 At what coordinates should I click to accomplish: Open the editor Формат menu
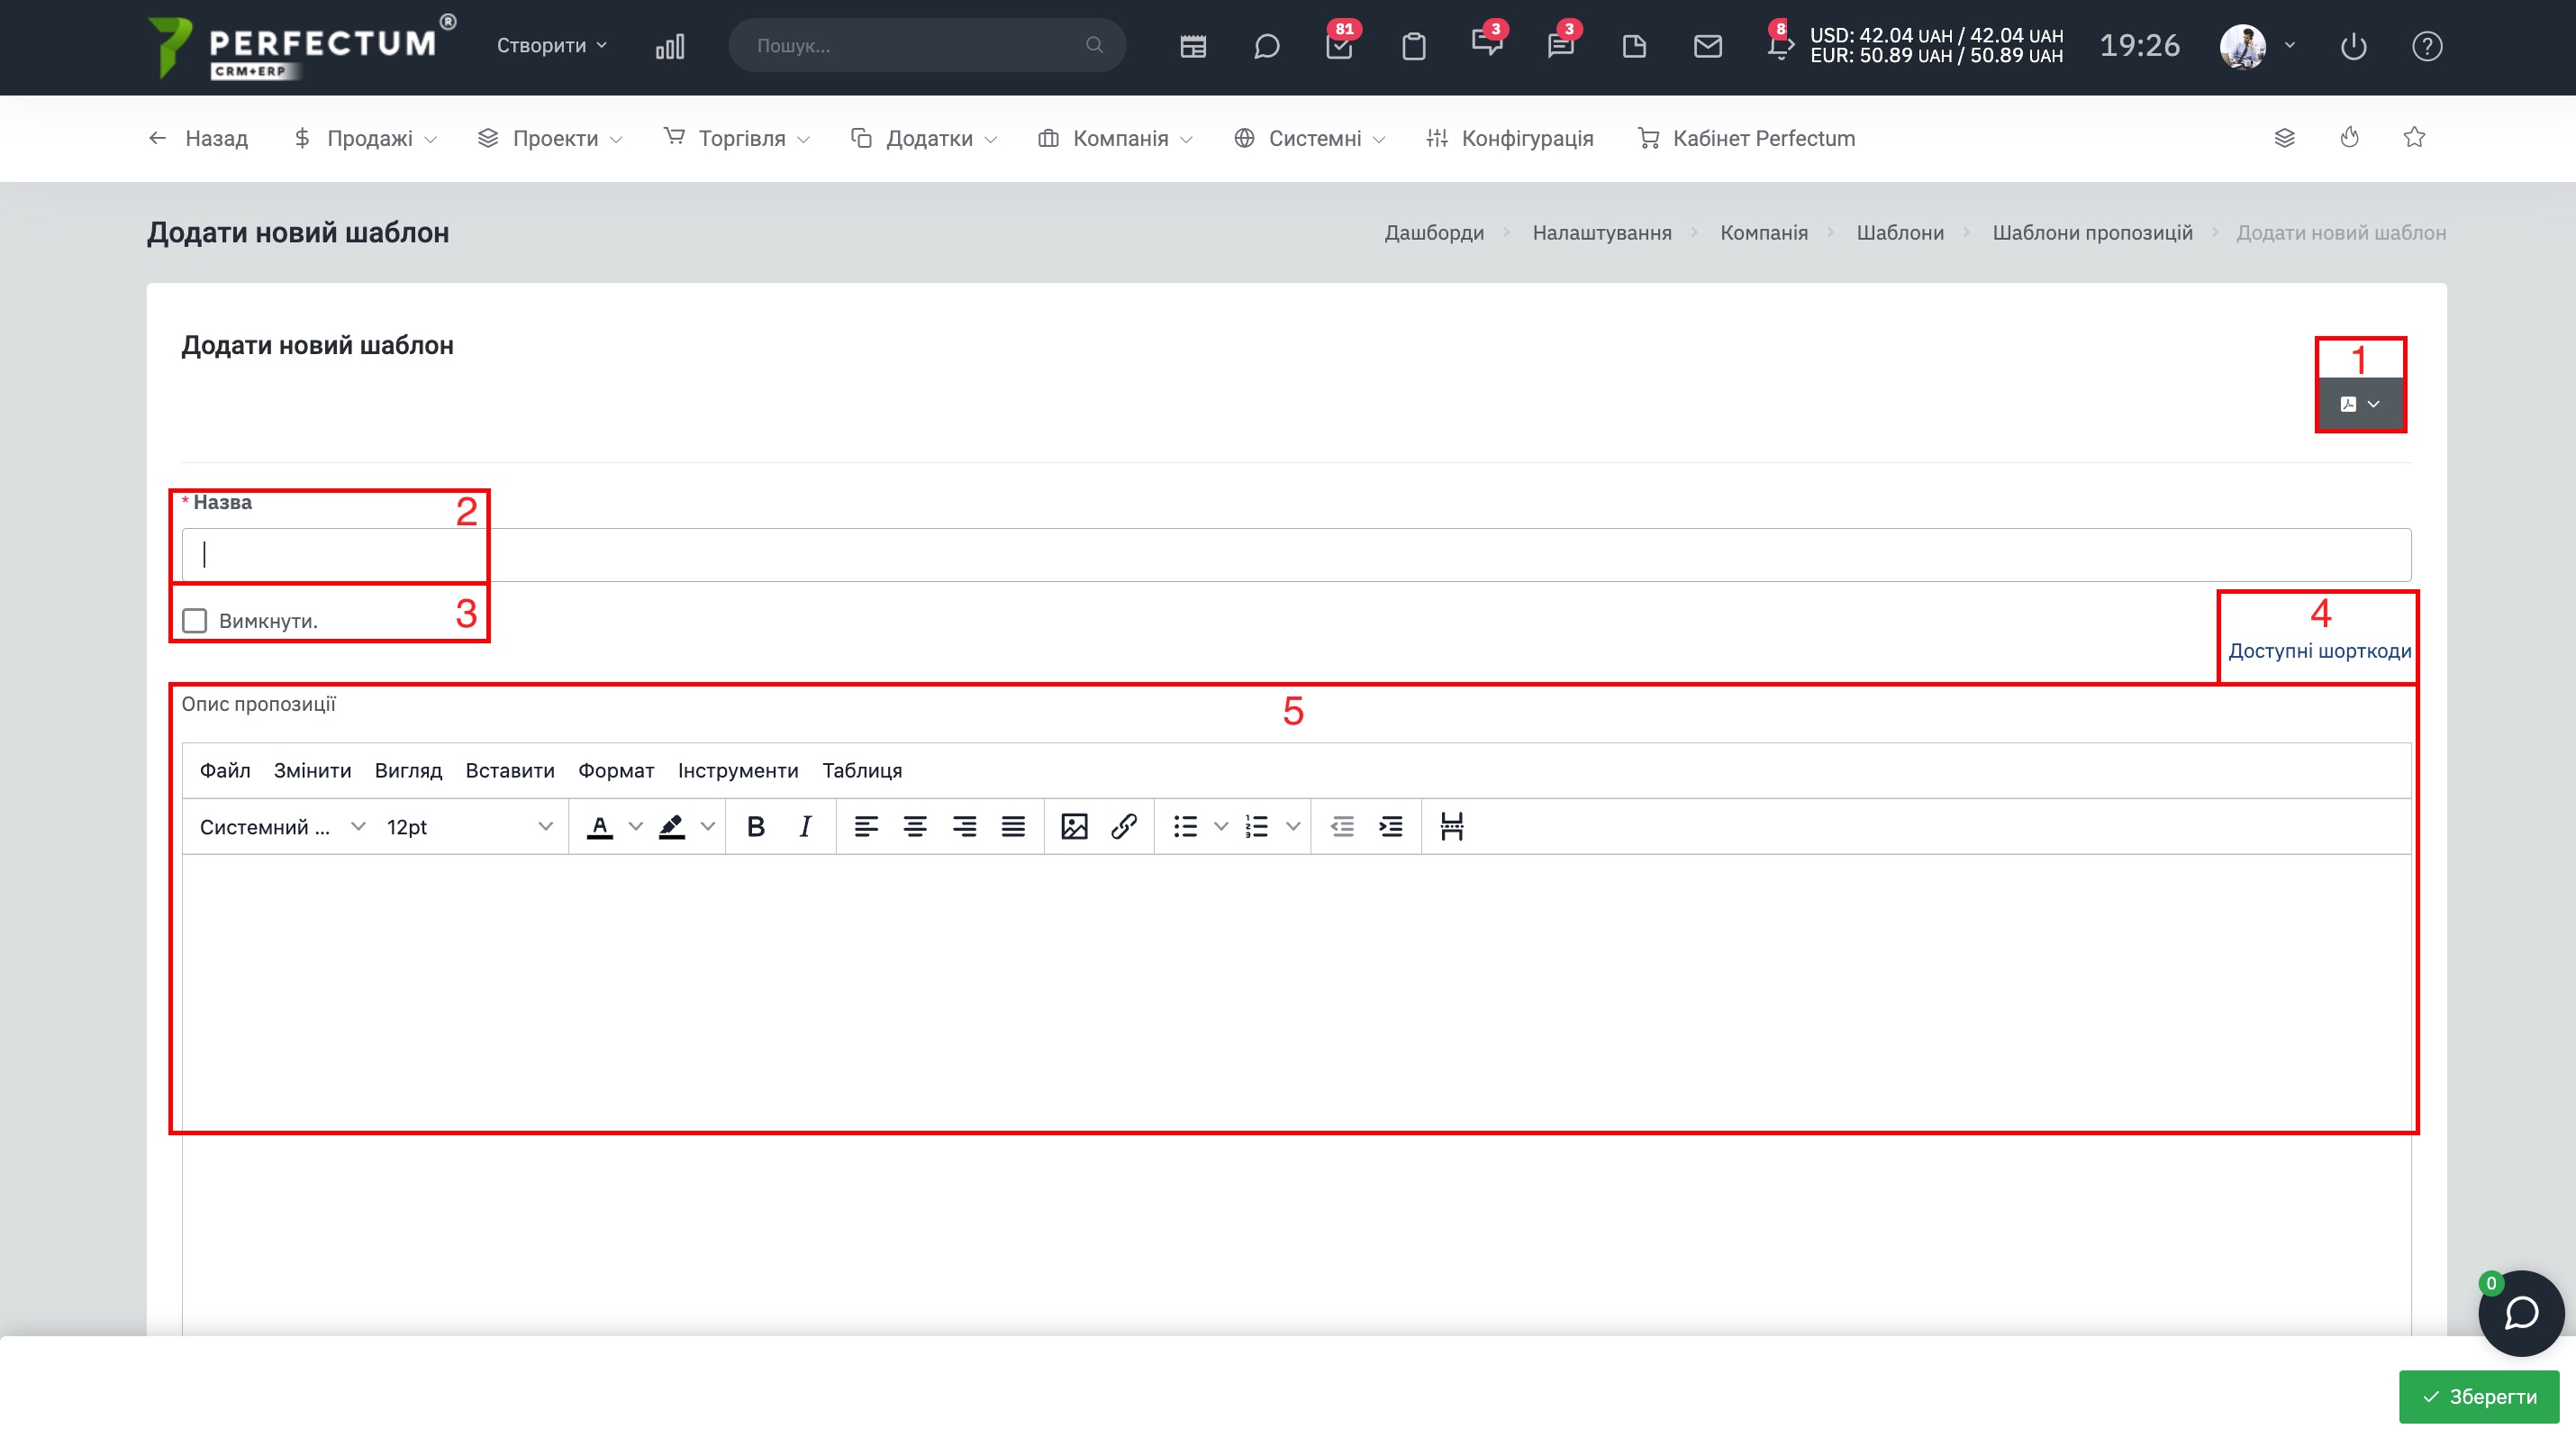616,770
